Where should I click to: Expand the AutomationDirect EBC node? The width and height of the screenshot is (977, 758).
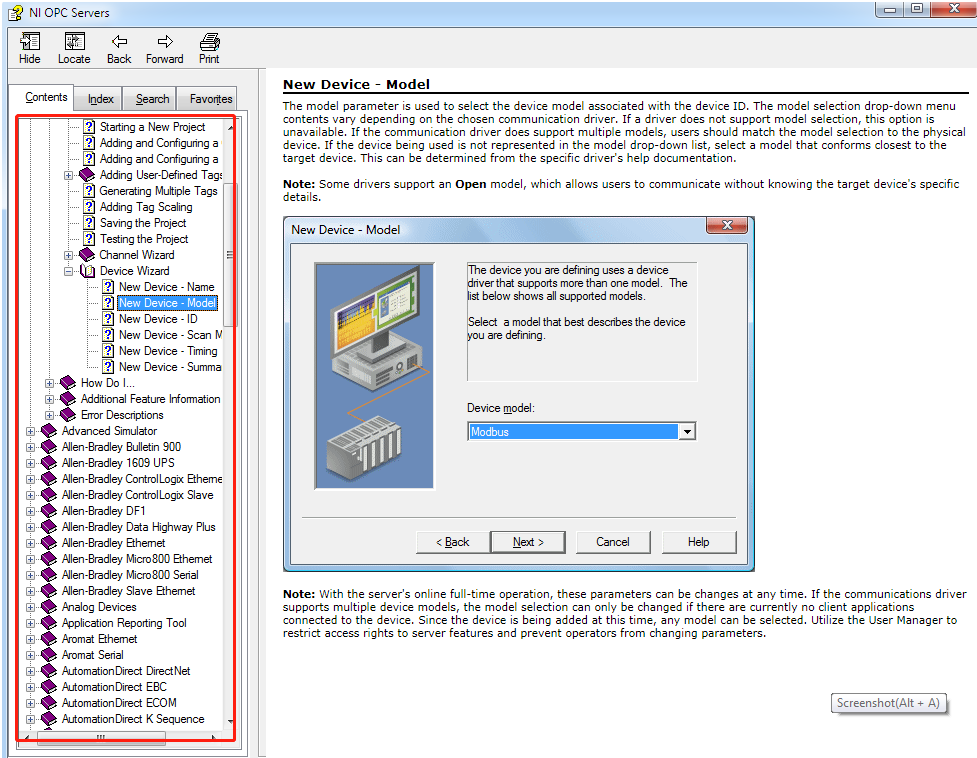30,688
